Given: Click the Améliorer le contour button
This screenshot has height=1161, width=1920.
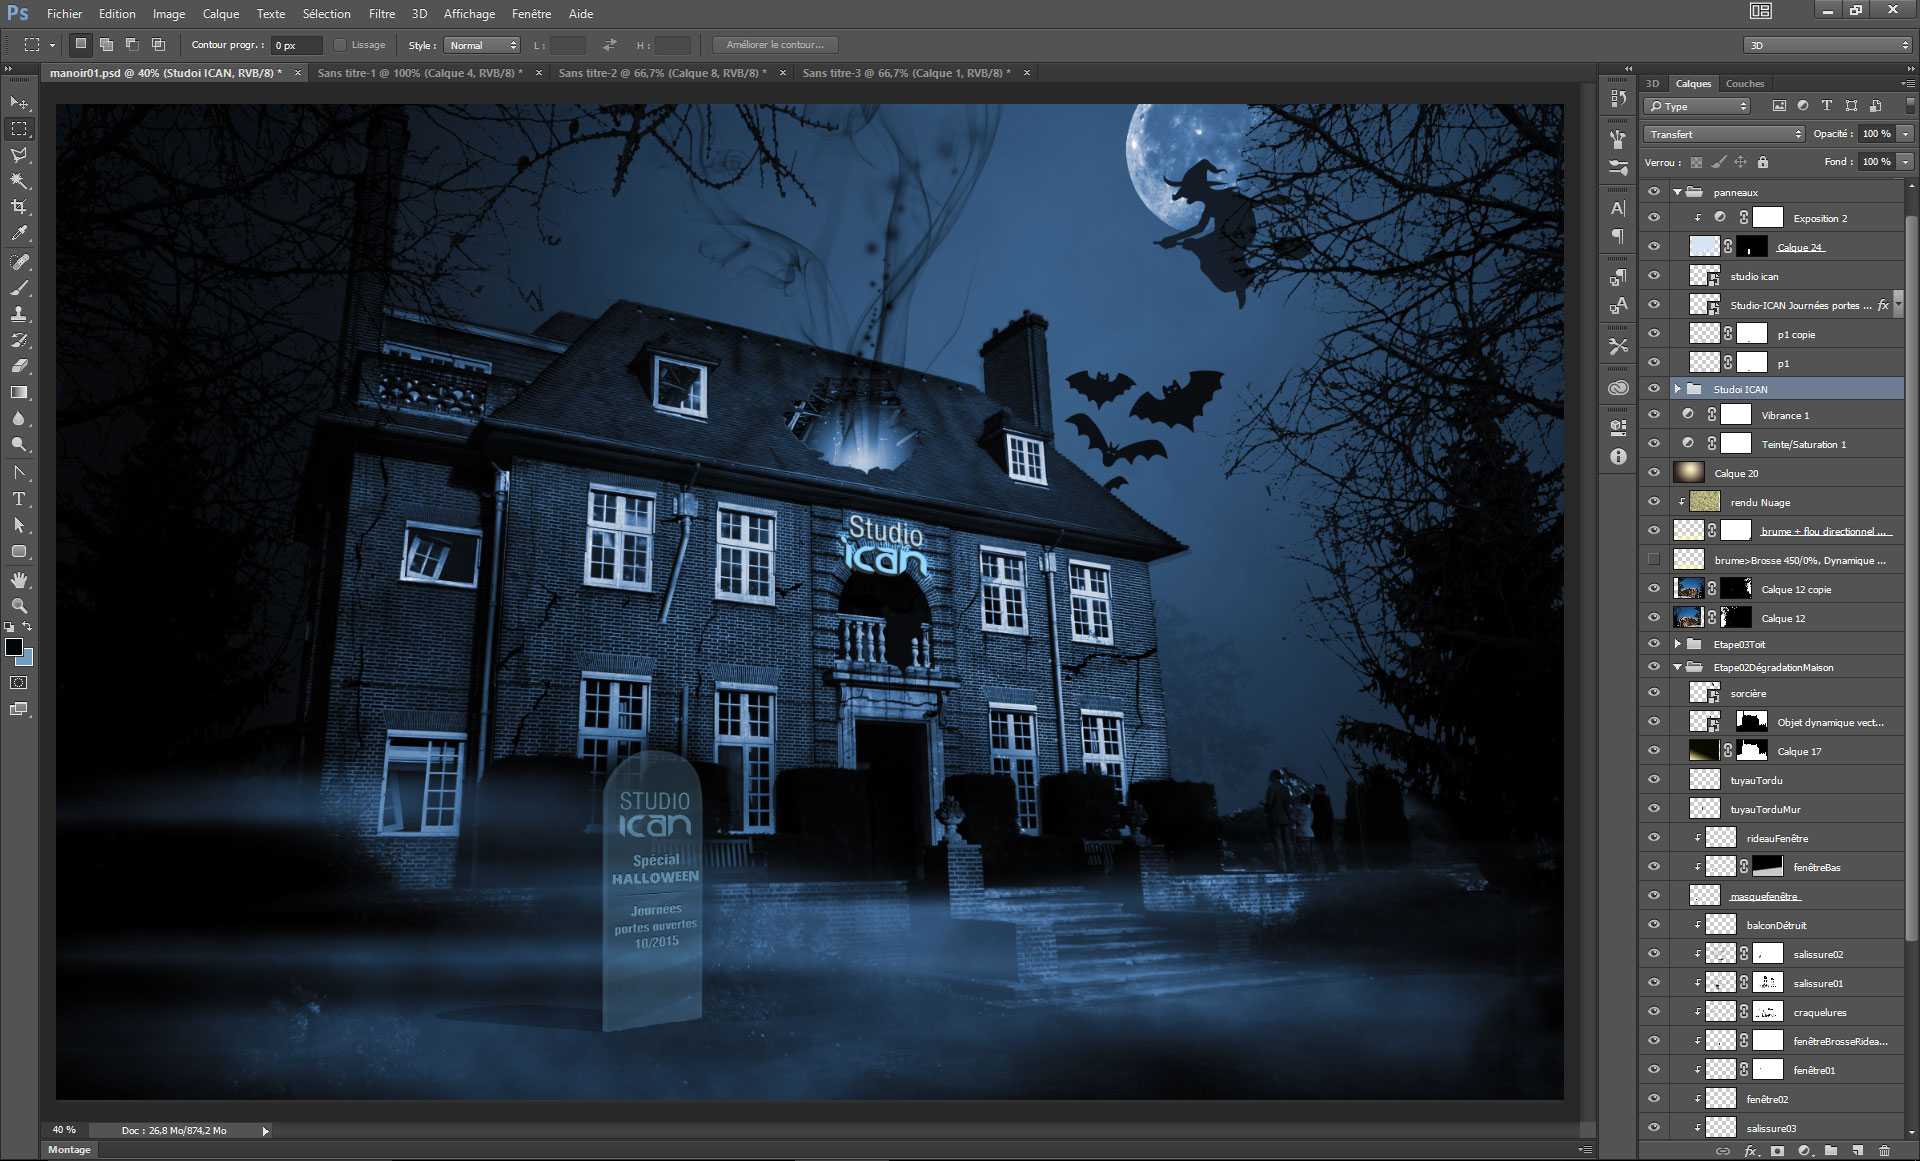Looking at the screenshot, I should tap(775, 45).
